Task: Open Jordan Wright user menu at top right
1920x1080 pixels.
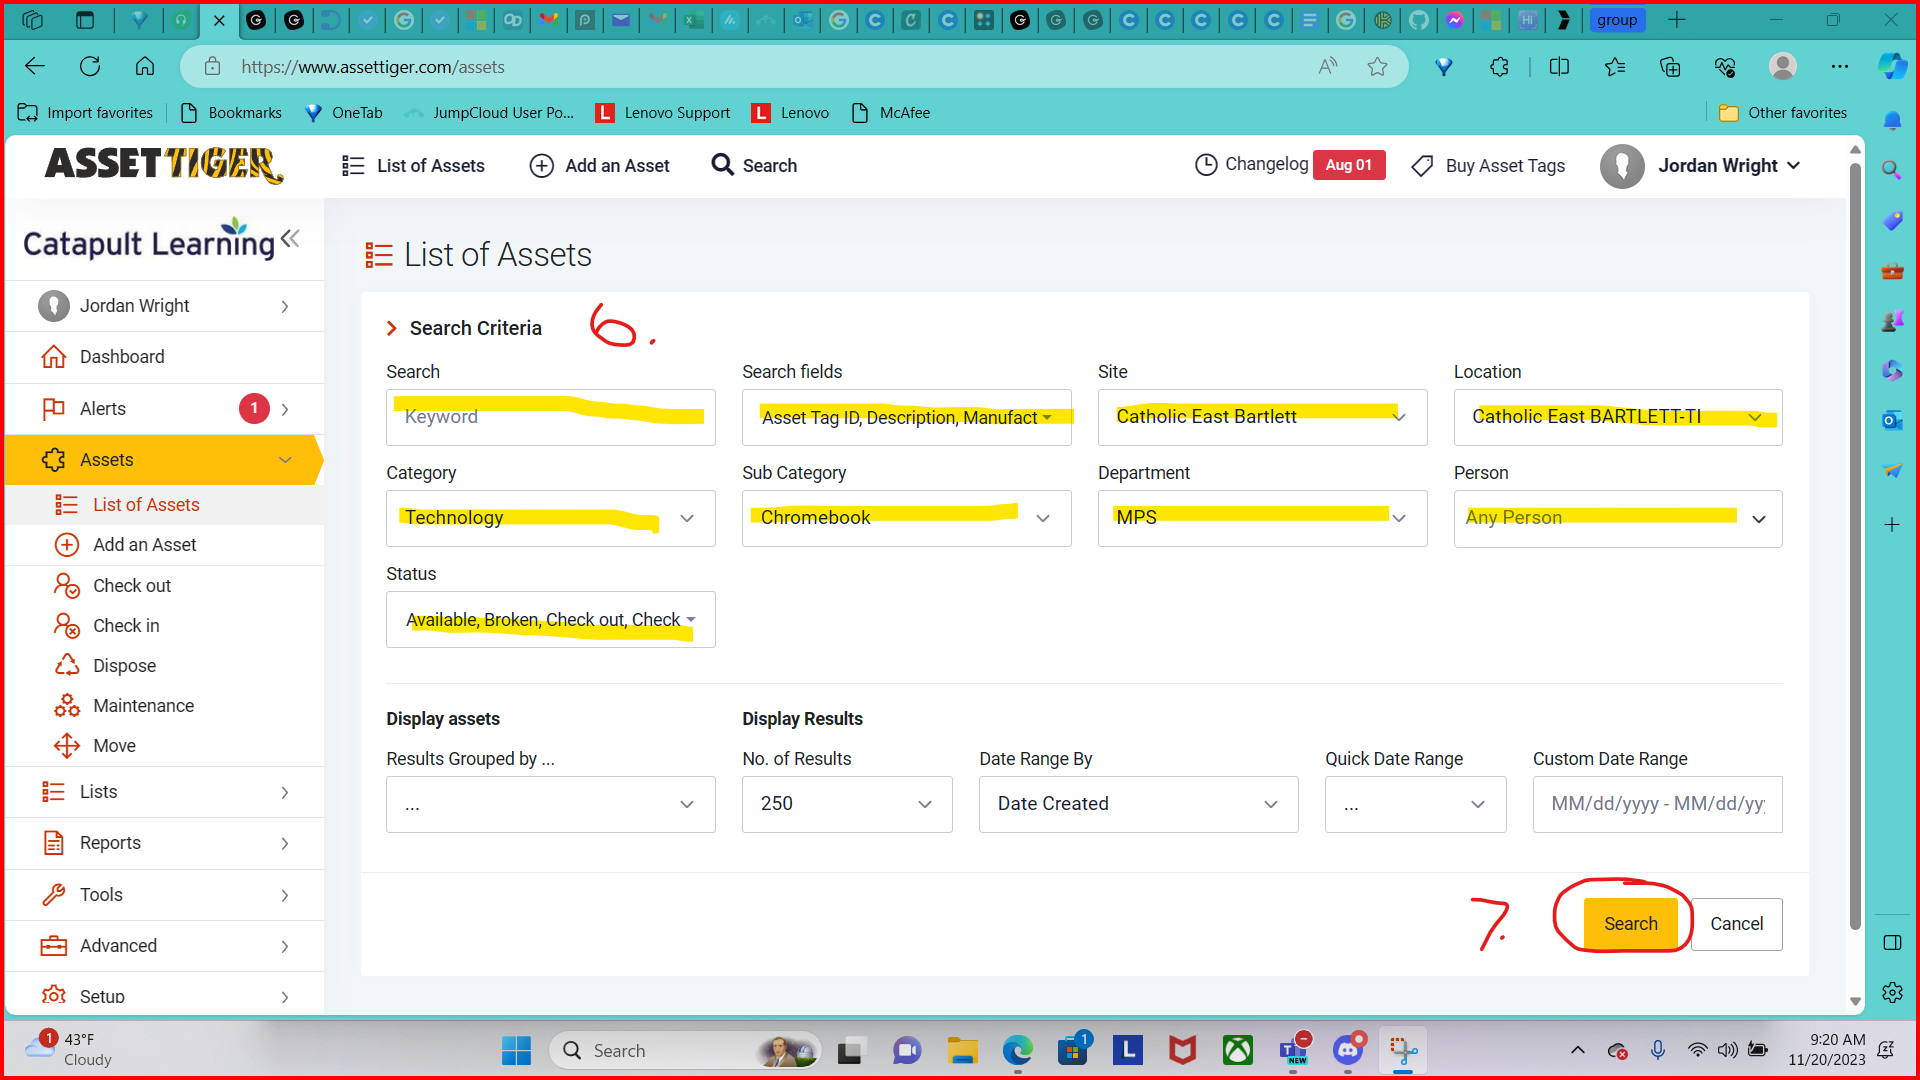Action: [1701, 166]
